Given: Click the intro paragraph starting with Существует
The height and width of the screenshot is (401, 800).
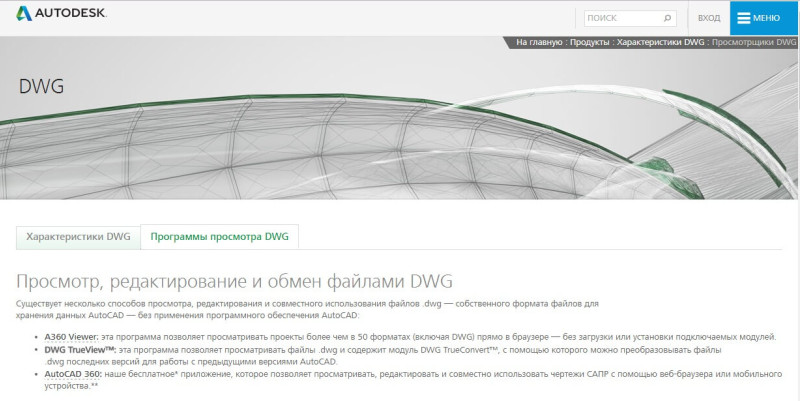Looking at the screenshot, I should (307, 309).
